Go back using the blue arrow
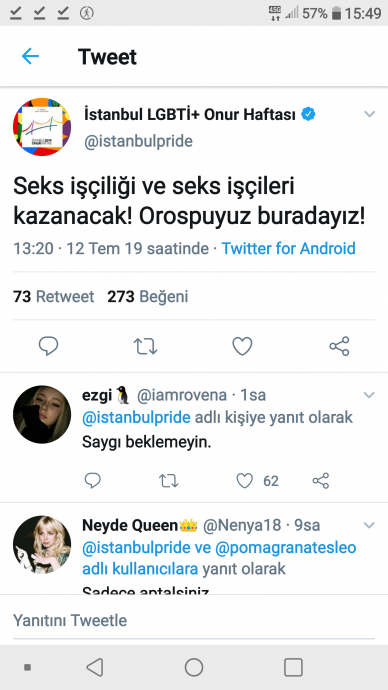 click(30, 56)
